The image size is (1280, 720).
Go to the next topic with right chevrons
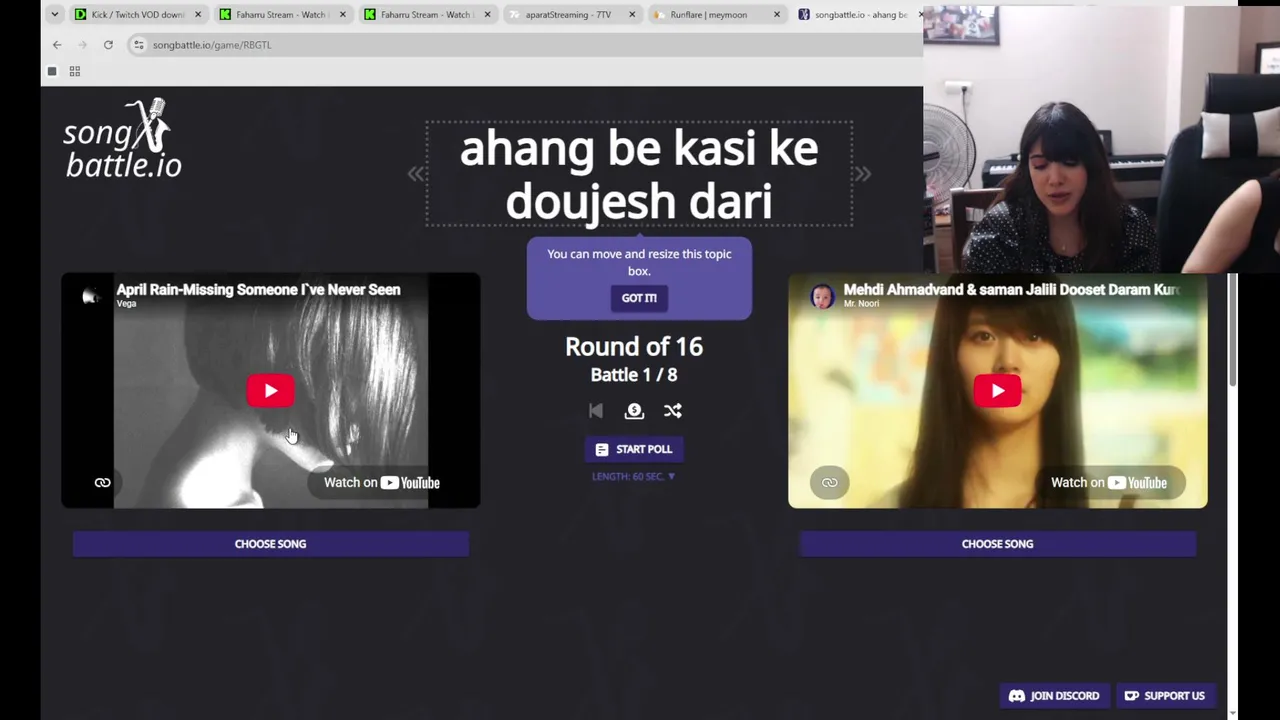(862, 174)
